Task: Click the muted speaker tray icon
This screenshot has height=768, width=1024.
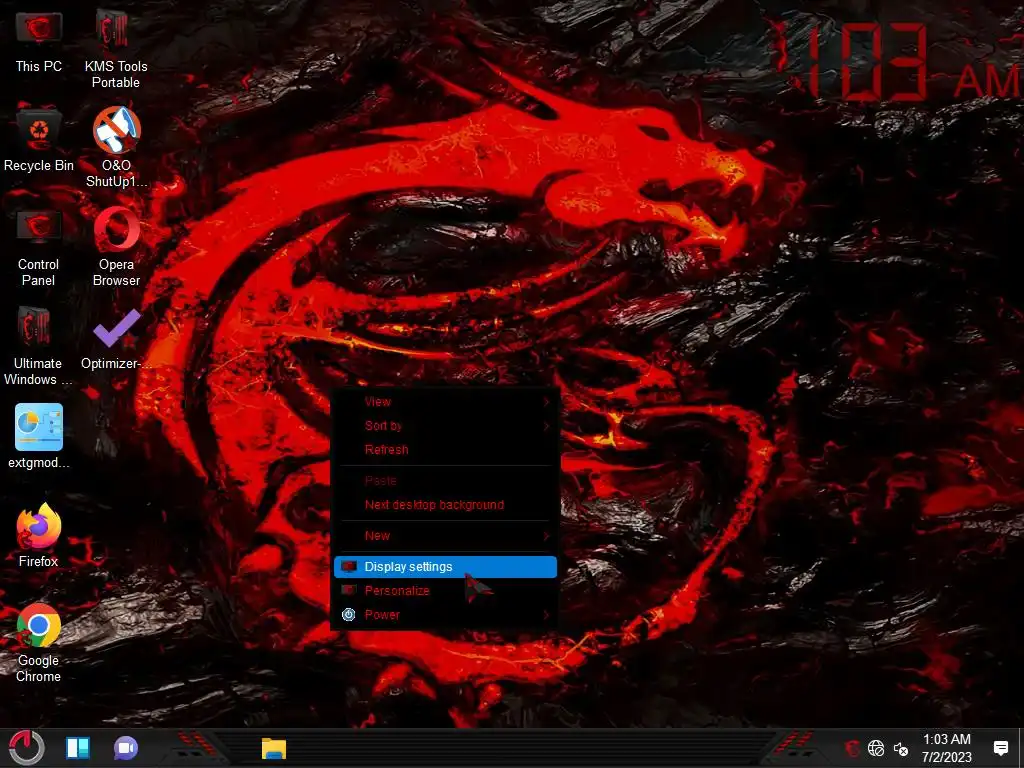Action: 901,749
